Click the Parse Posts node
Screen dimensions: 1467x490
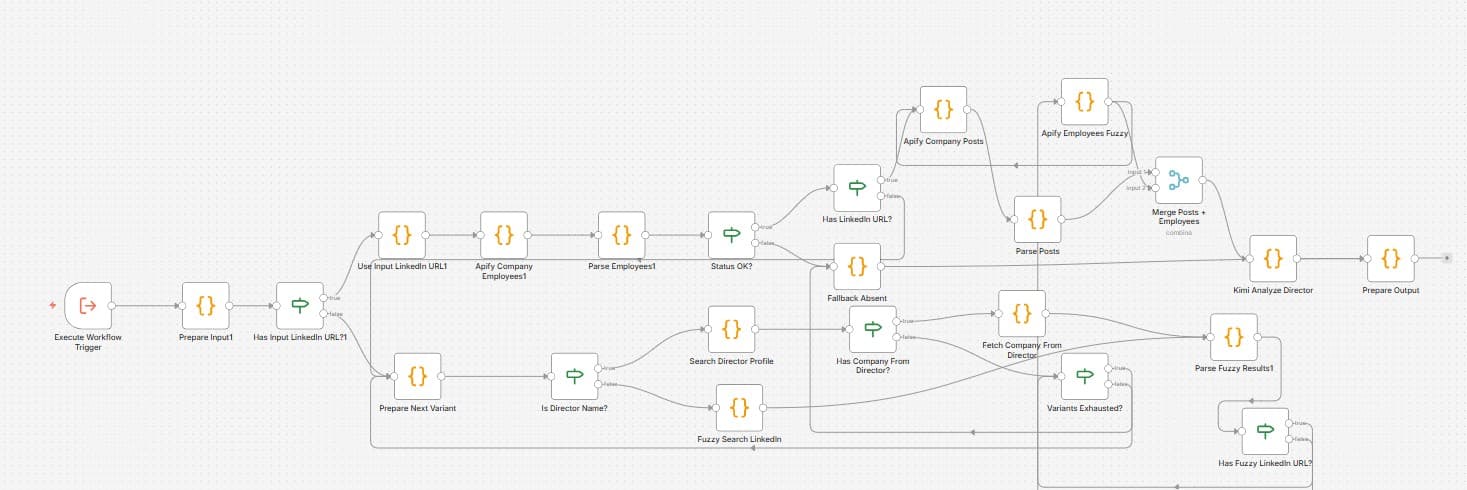(x=1037, y=219)
